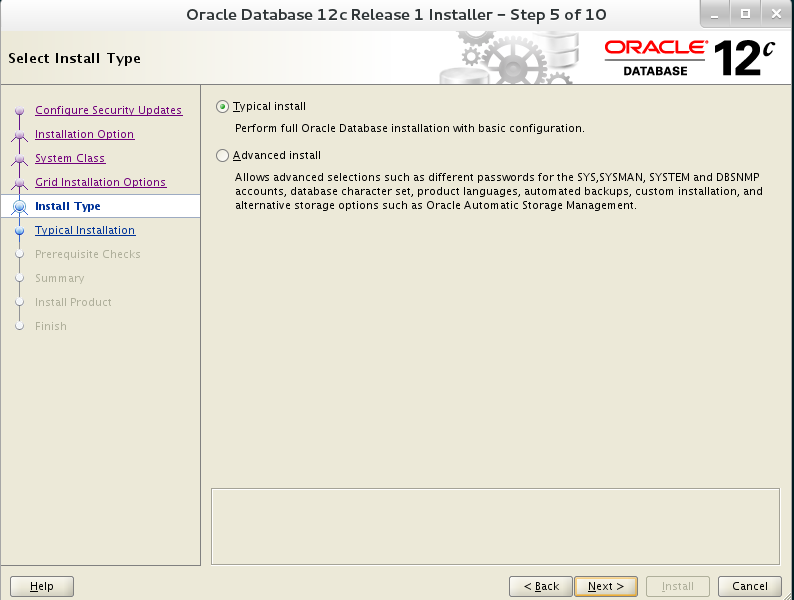Select the Advanced install radio button
Screen dimensions: 794x600
[222, 155]
